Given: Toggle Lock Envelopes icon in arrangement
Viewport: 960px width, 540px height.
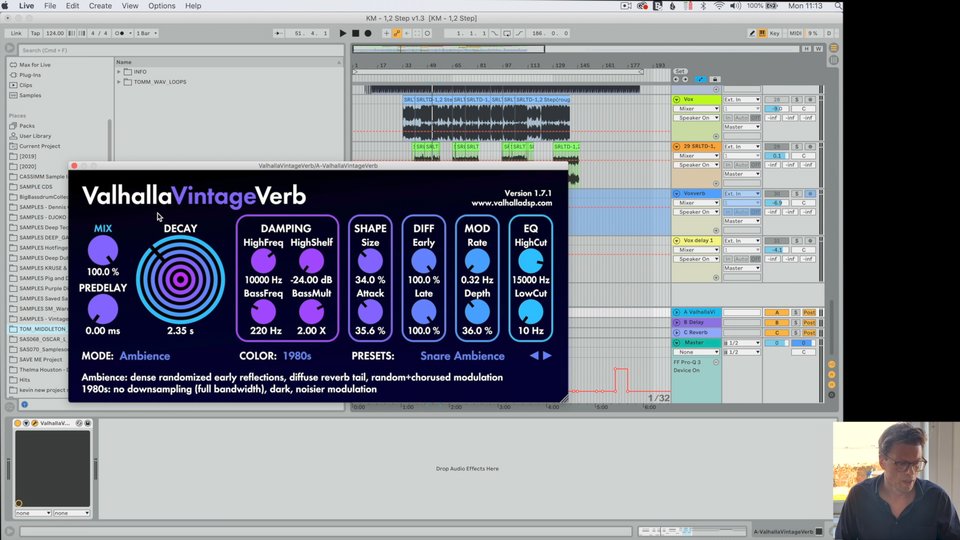Looking at the screenshot, I should [x=714, y=79].
